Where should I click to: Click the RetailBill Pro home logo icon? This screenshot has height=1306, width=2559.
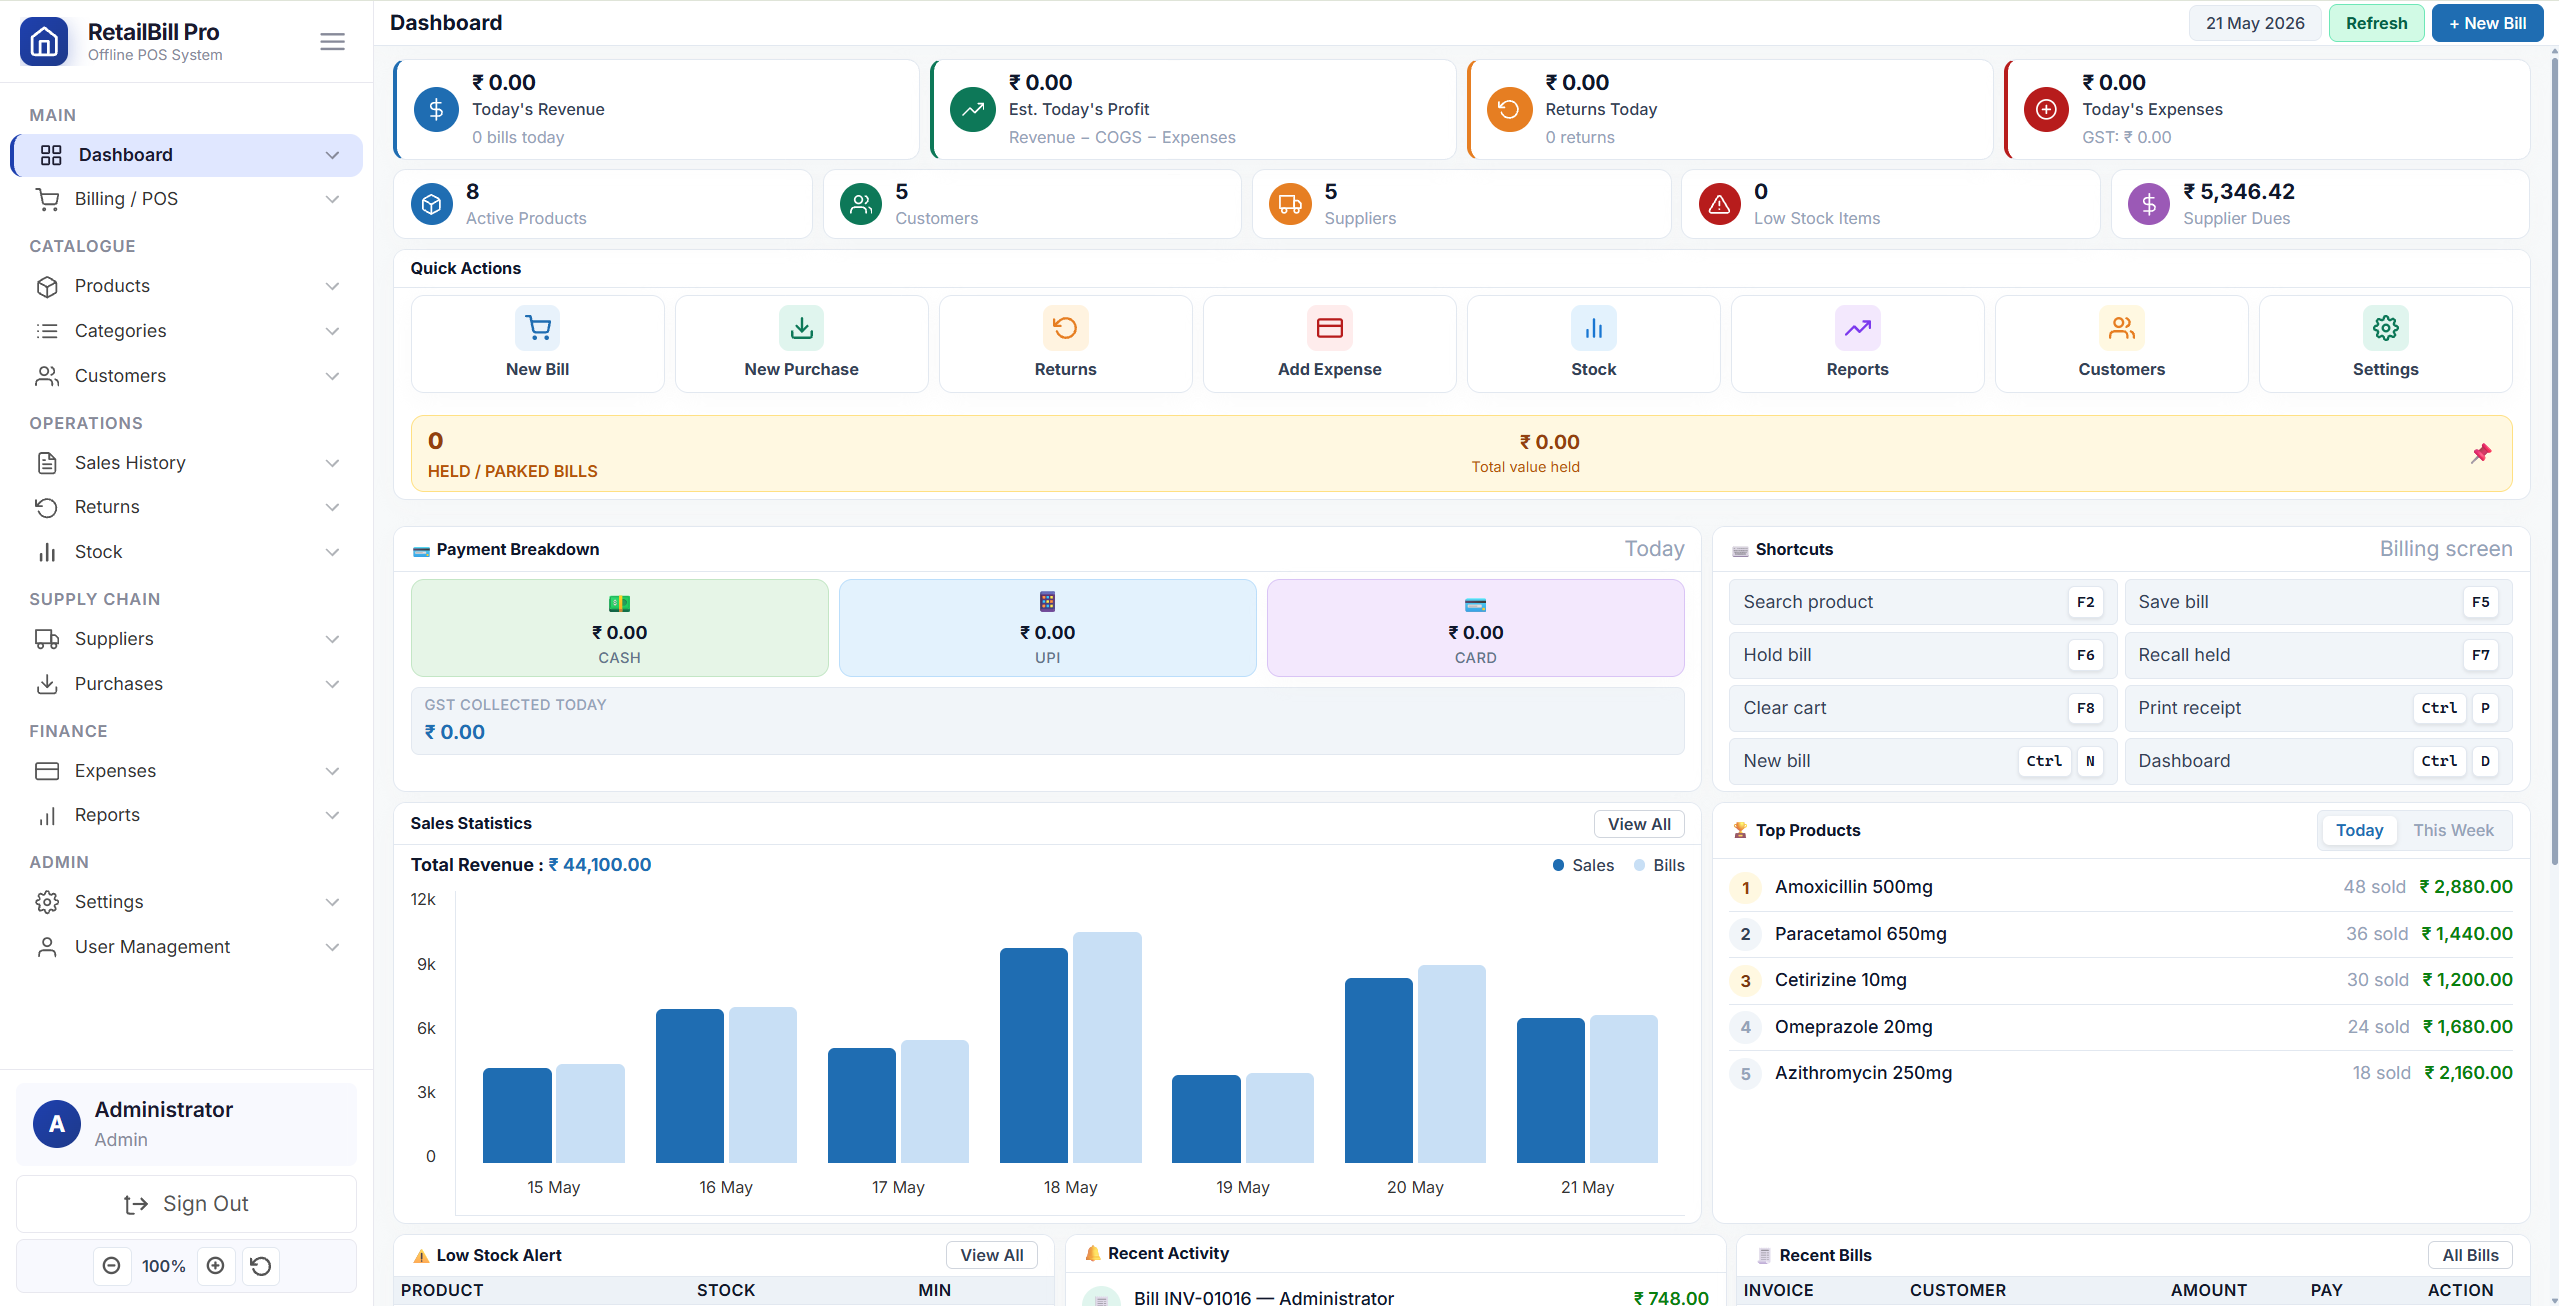click(44, 41)
